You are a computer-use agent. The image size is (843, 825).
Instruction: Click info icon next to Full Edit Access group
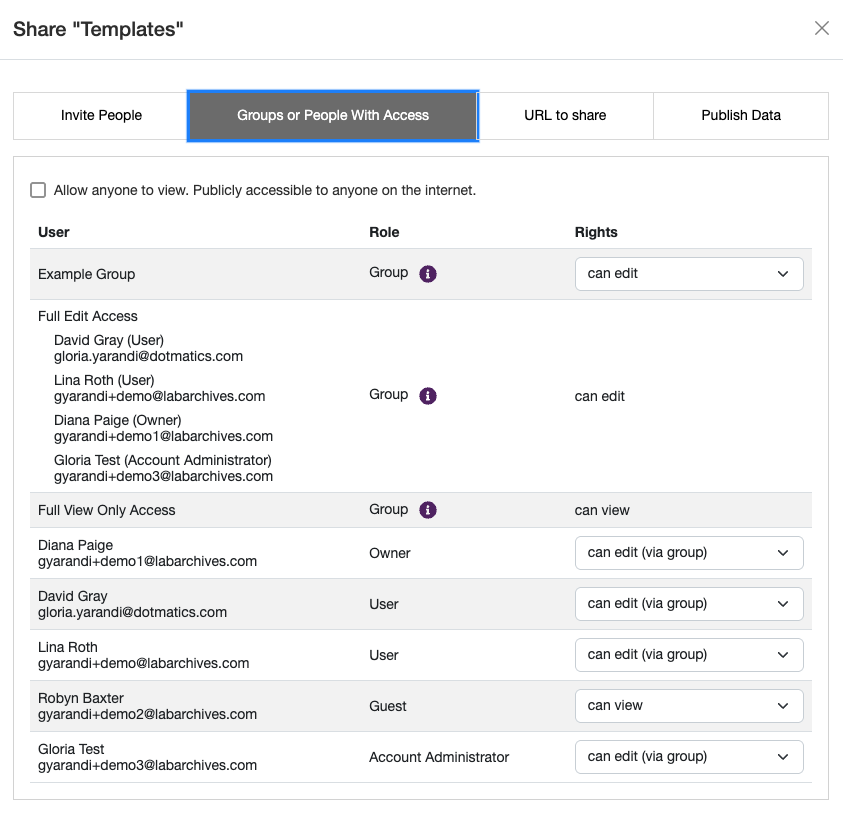click(426, 395)
